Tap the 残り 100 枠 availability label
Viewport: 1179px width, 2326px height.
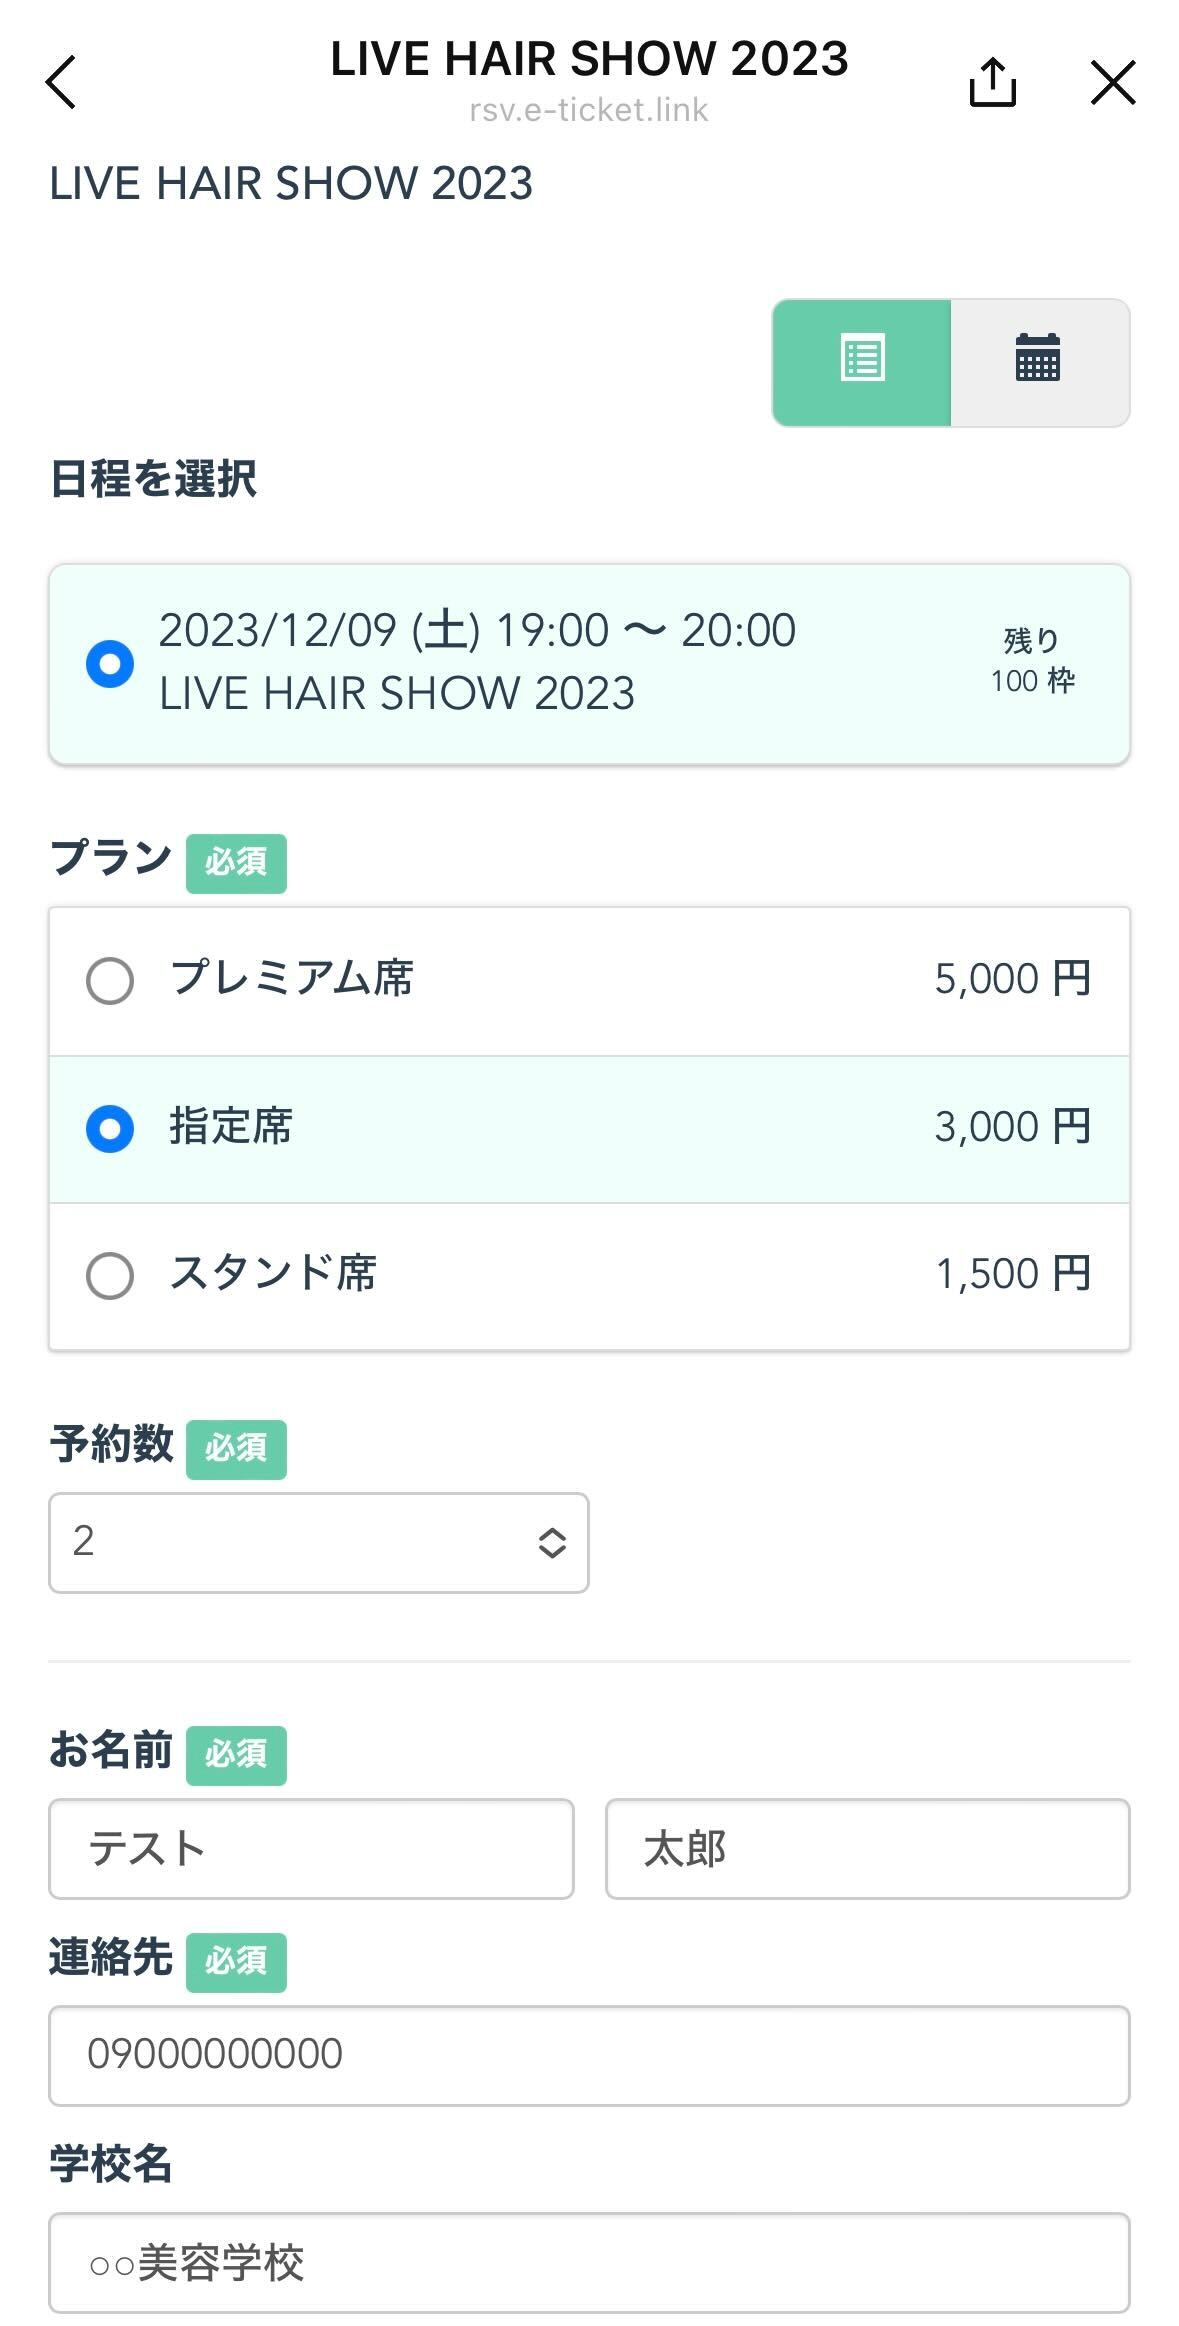pos(1032,661)
